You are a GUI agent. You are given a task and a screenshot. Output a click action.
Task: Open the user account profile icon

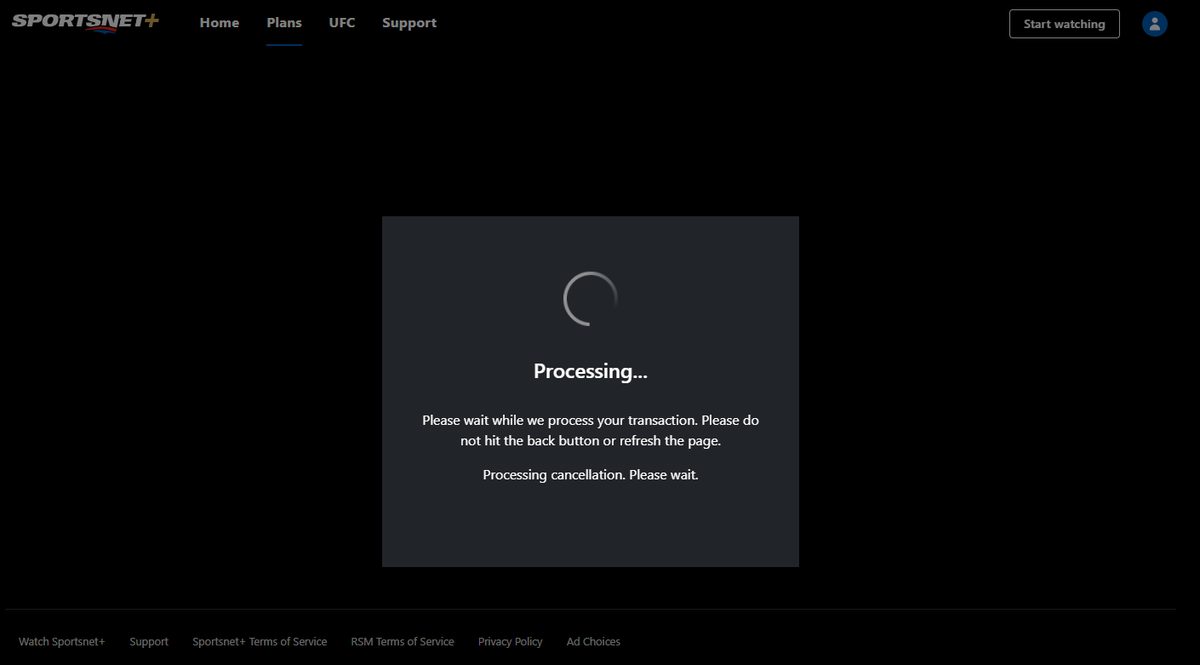coord(1155,24)
